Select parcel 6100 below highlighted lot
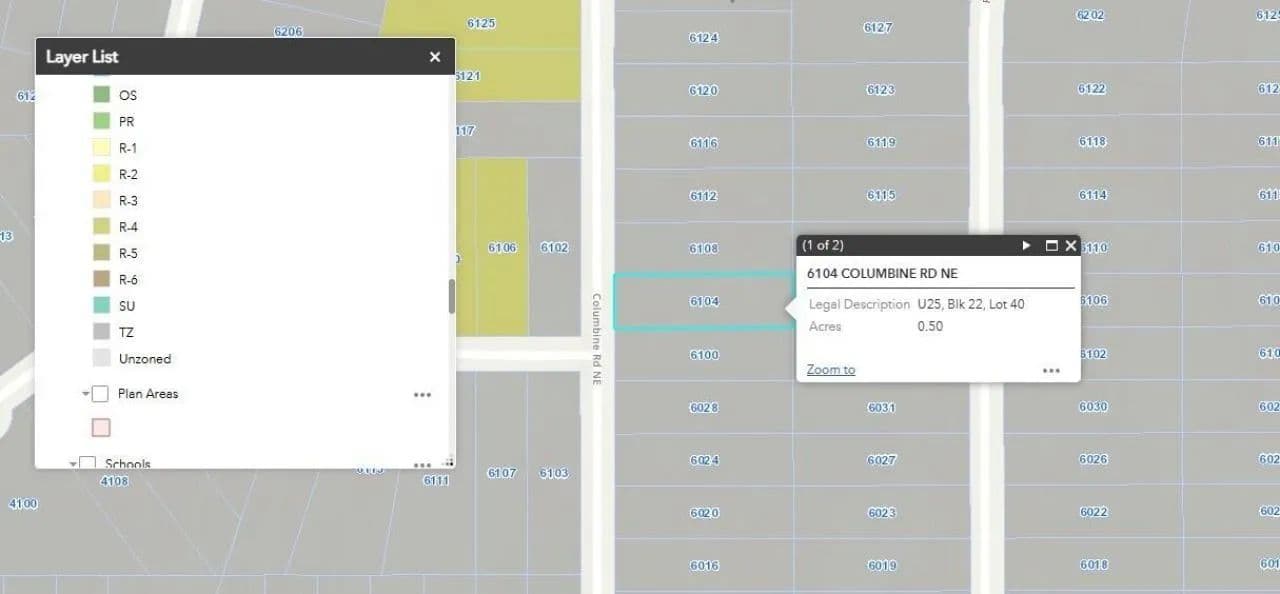 (703, 355)
